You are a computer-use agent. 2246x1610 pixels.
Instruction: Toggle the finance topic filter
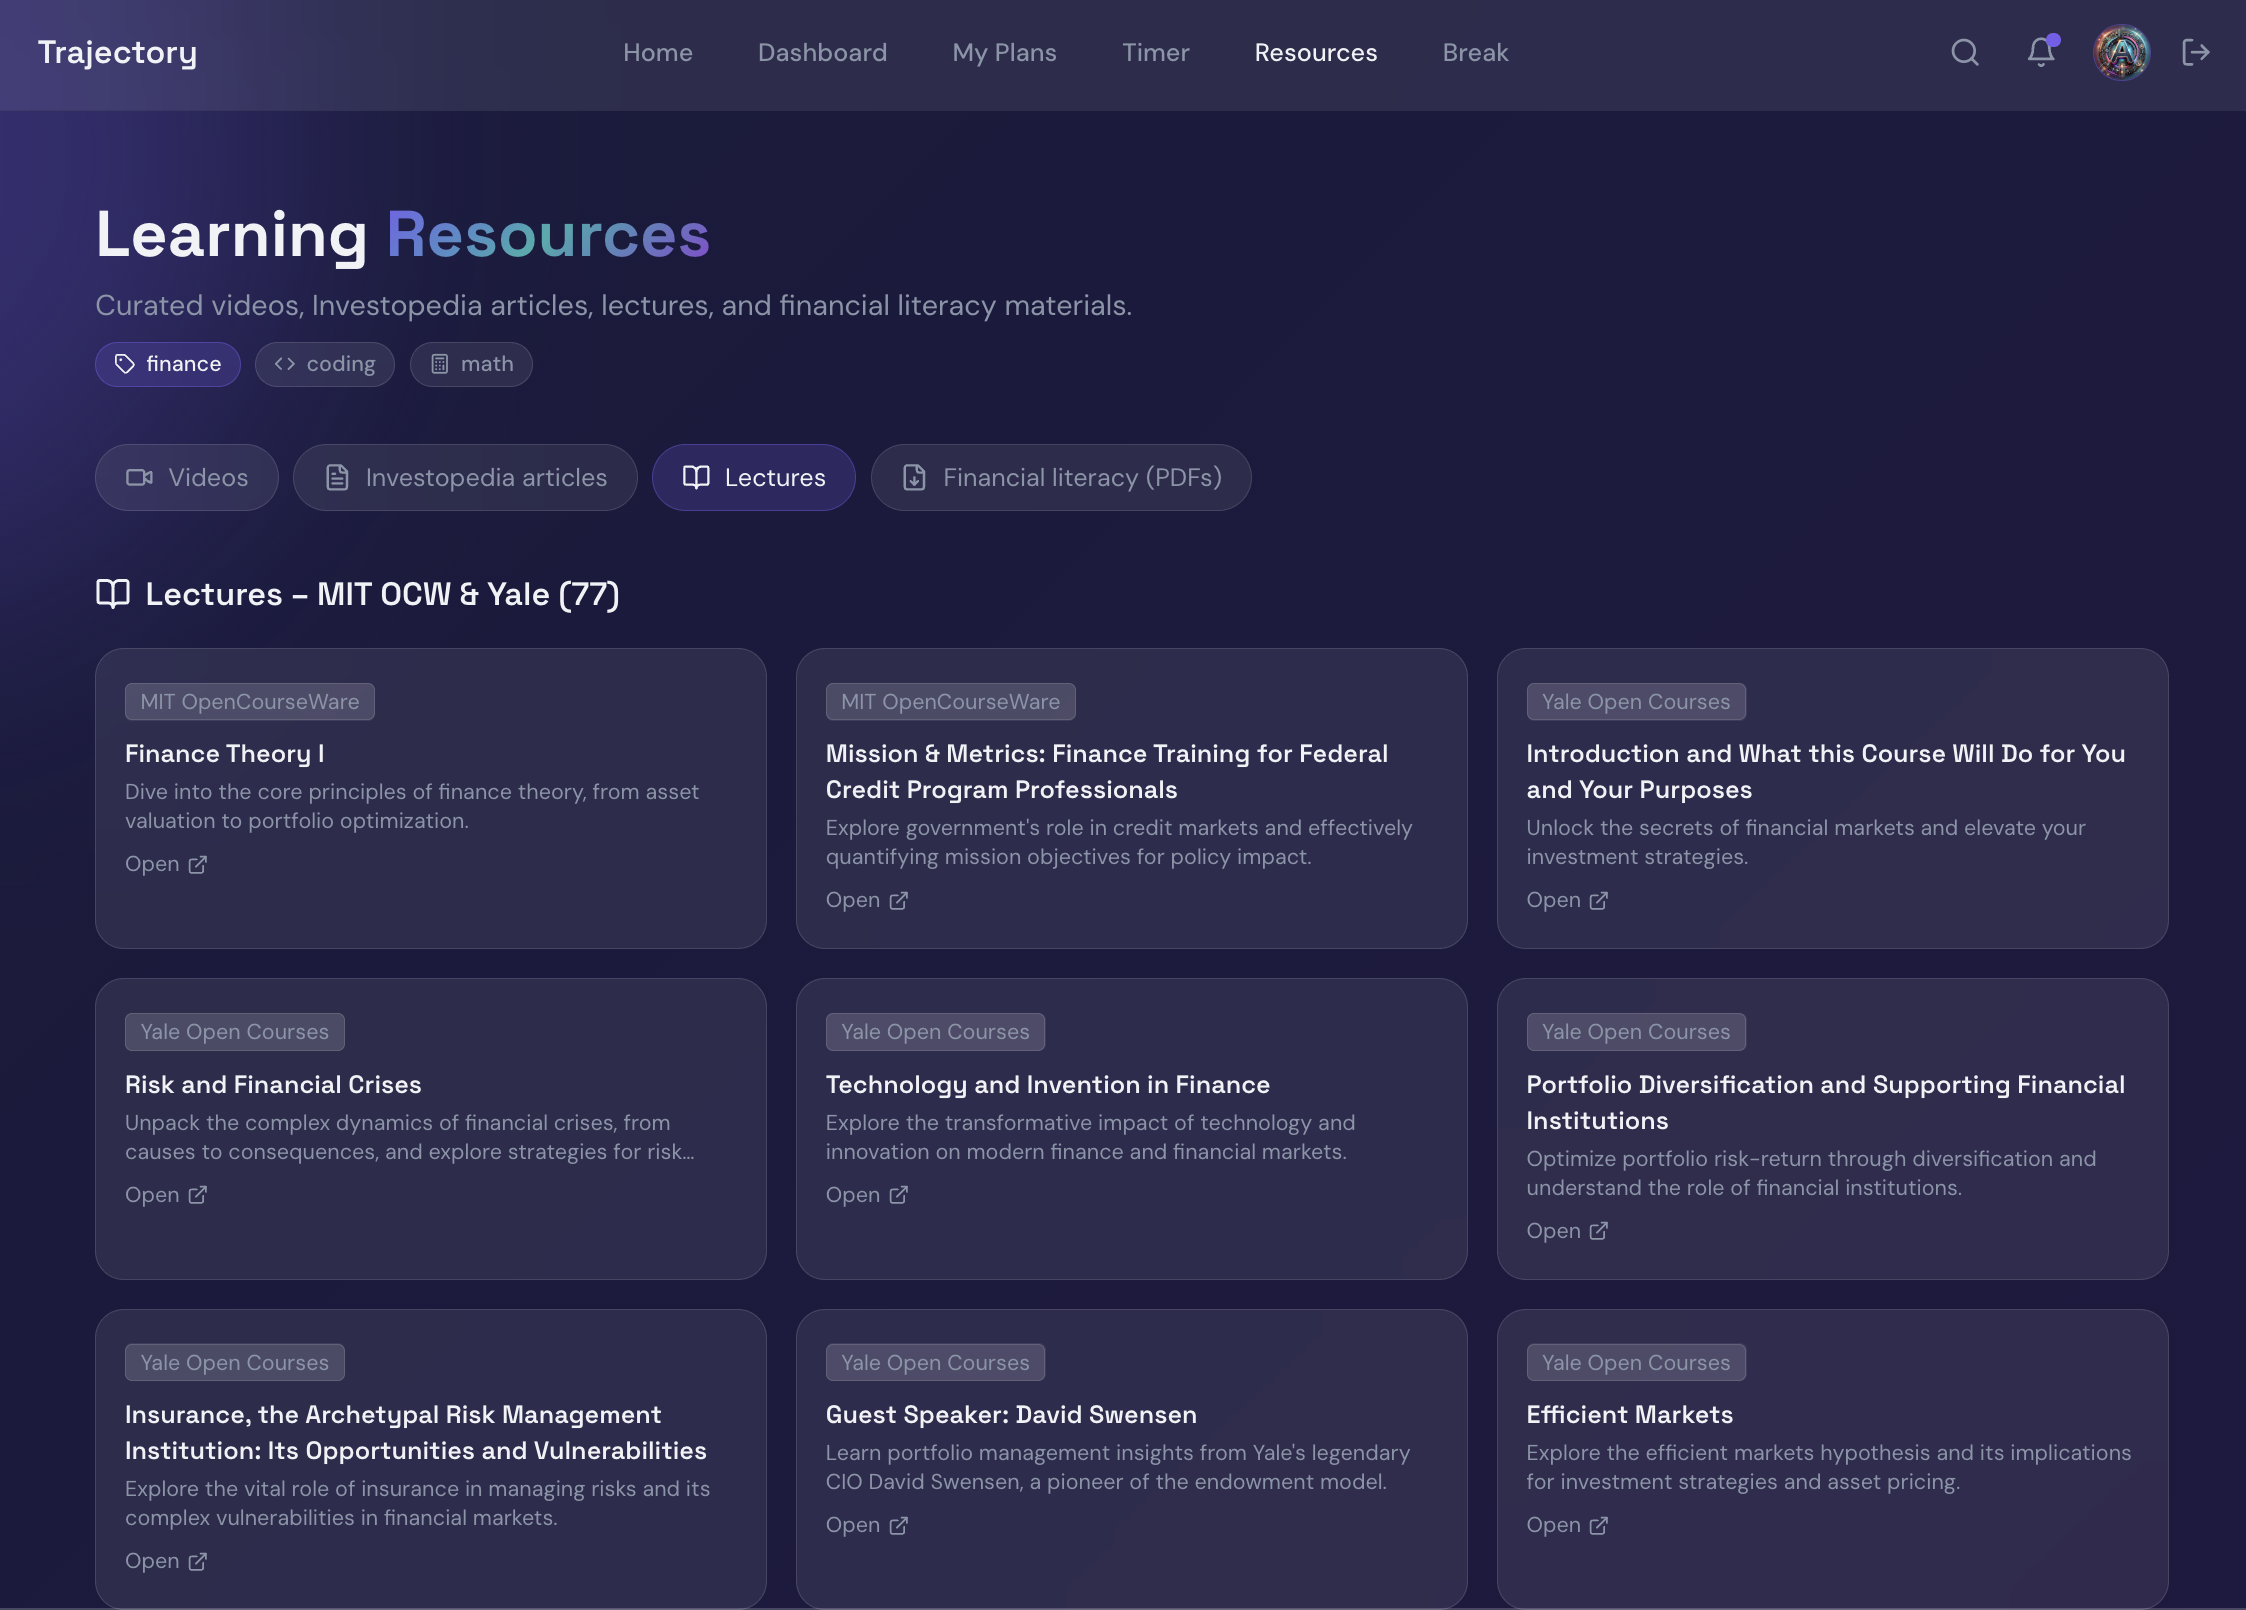pyautogui.click(x=168, y=364)
